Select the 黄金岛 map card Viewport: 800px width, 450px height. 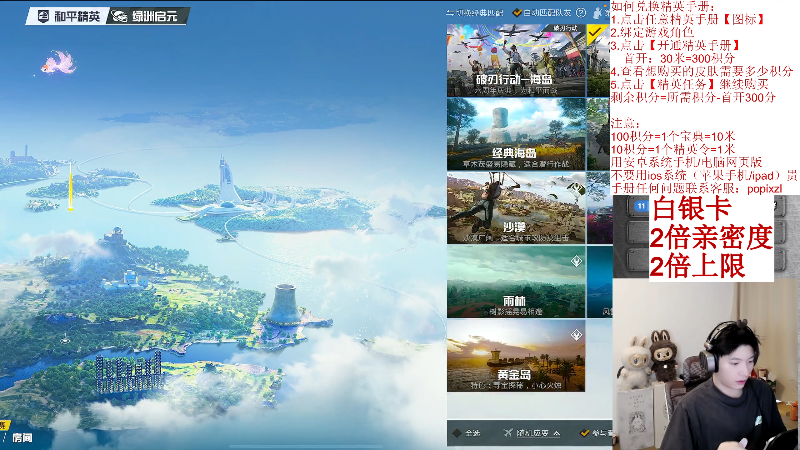[x=516, y=356]
